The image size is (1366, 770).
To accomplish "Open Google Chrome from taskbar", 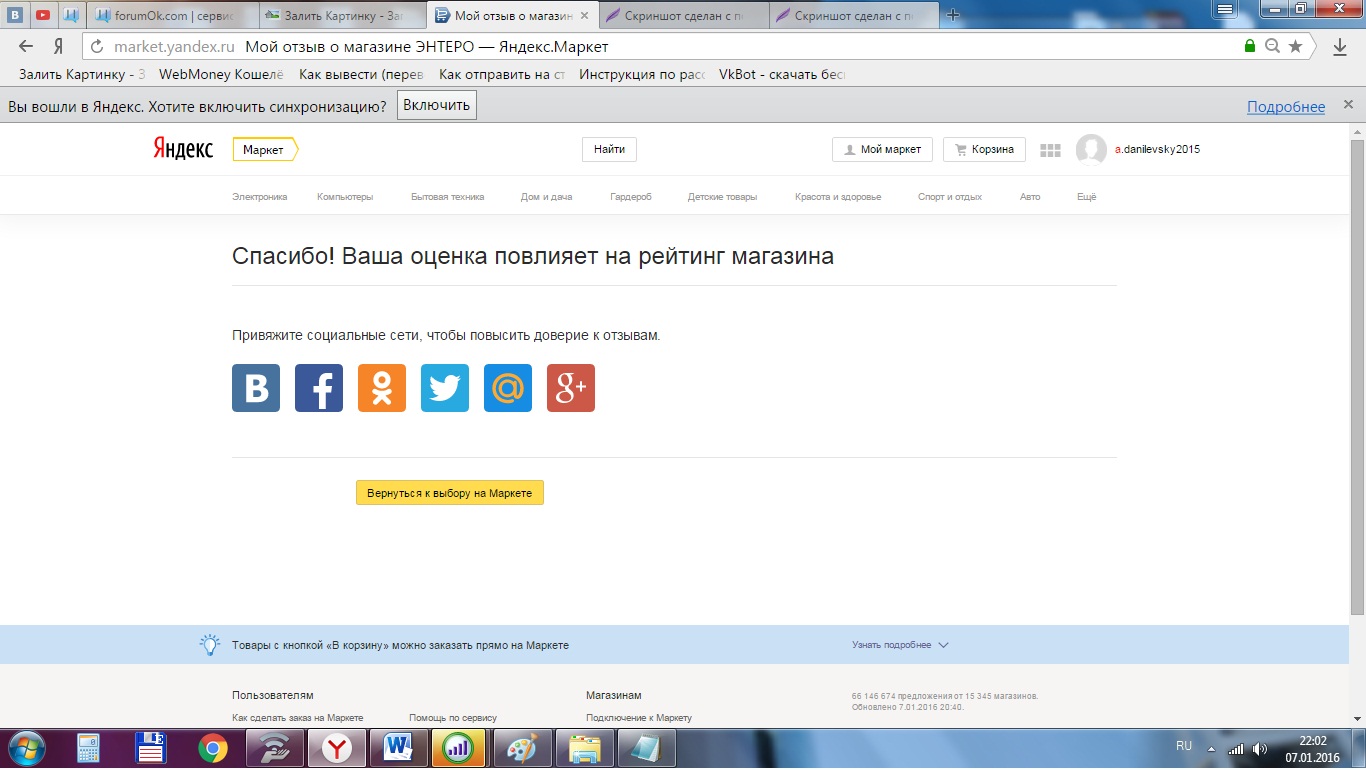I will click(212, 748).
